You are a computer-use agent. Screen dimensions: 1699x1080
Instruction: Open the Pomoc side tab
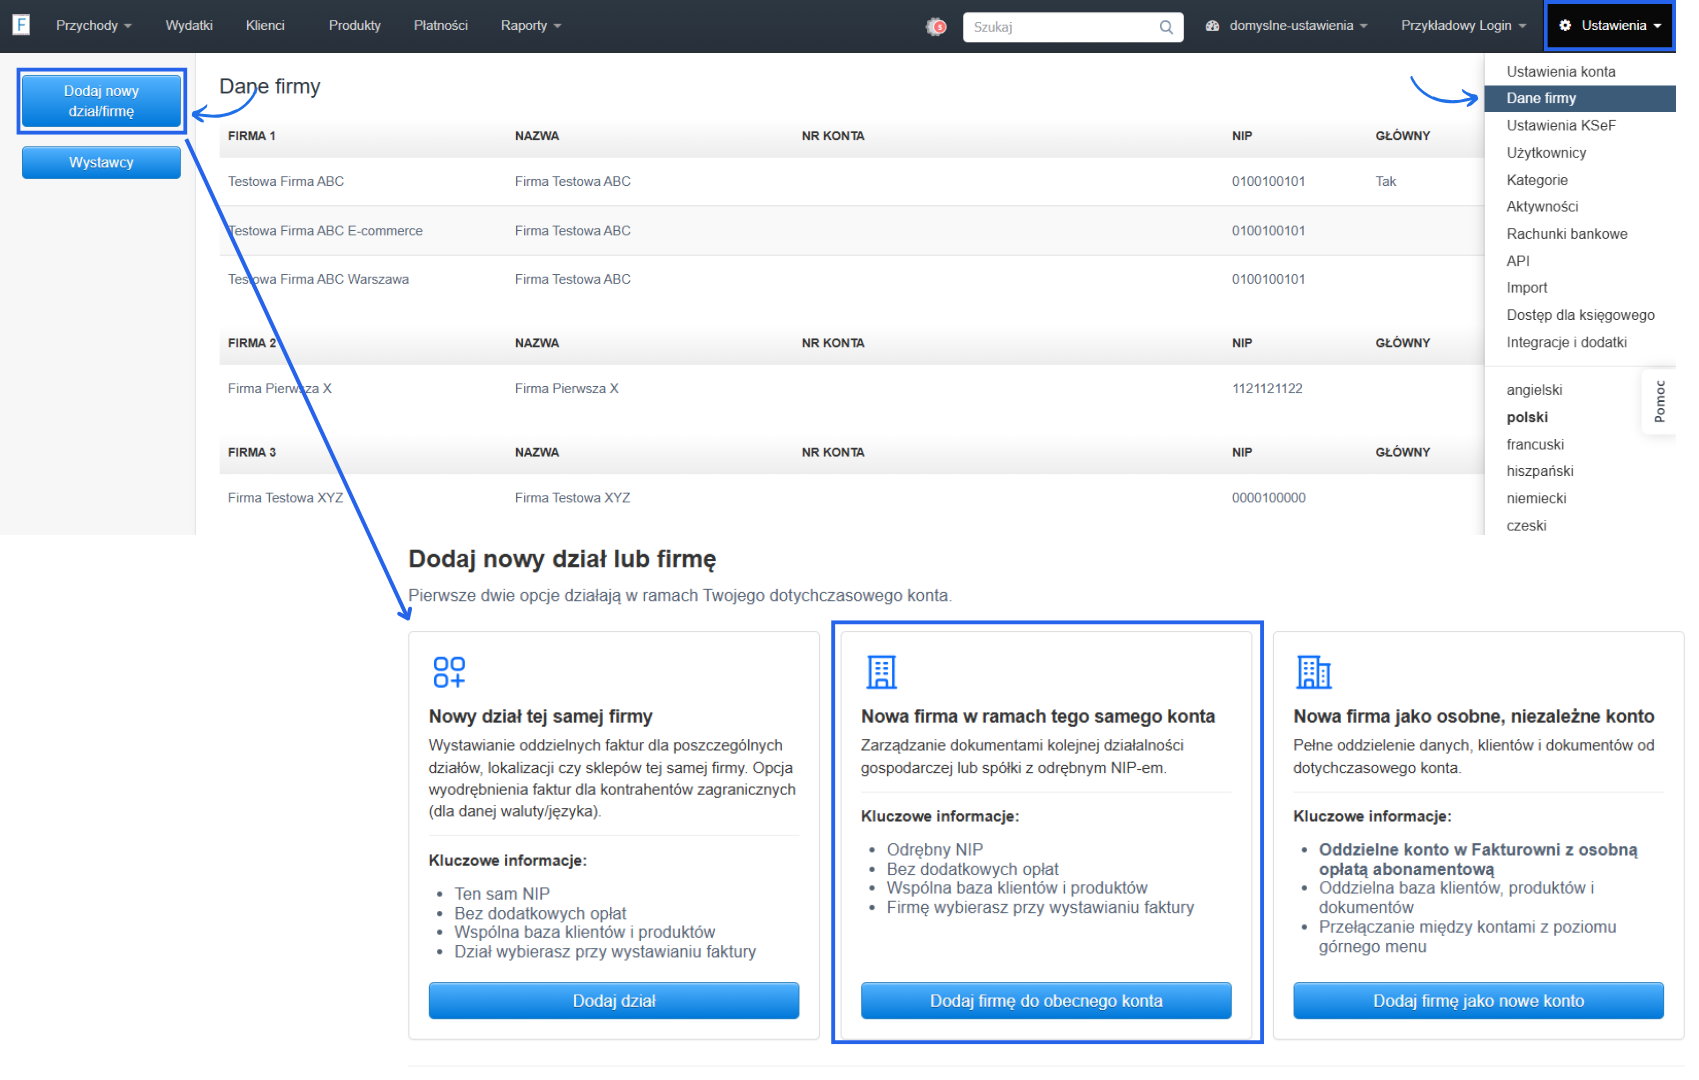pyautogui.click(x=1659, y=401)
